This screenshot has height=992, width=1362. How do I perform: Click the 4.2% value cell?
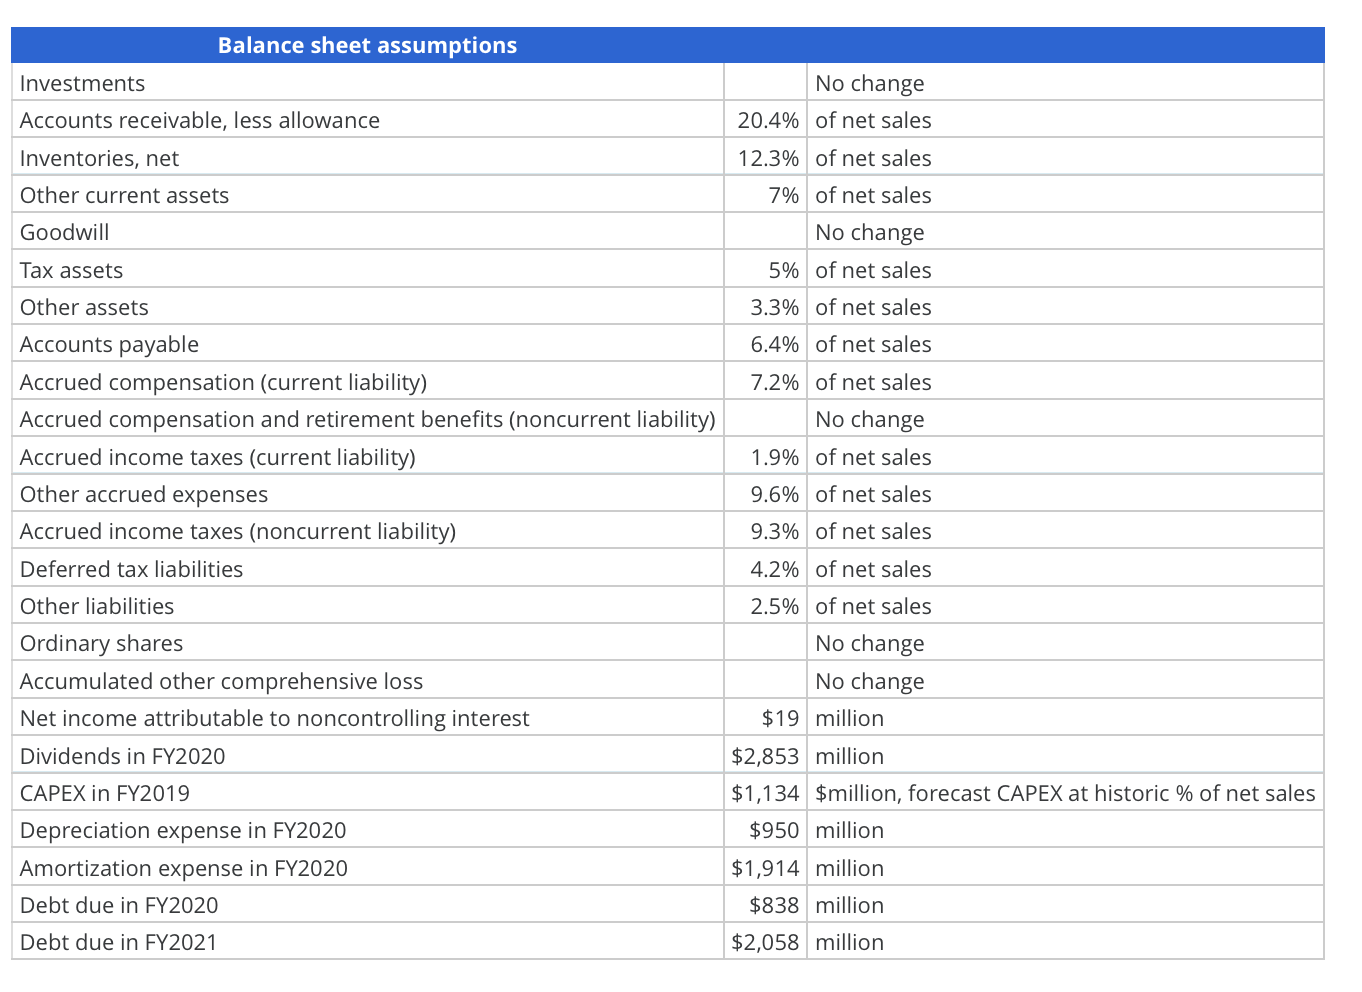click(x=766, y=569)
